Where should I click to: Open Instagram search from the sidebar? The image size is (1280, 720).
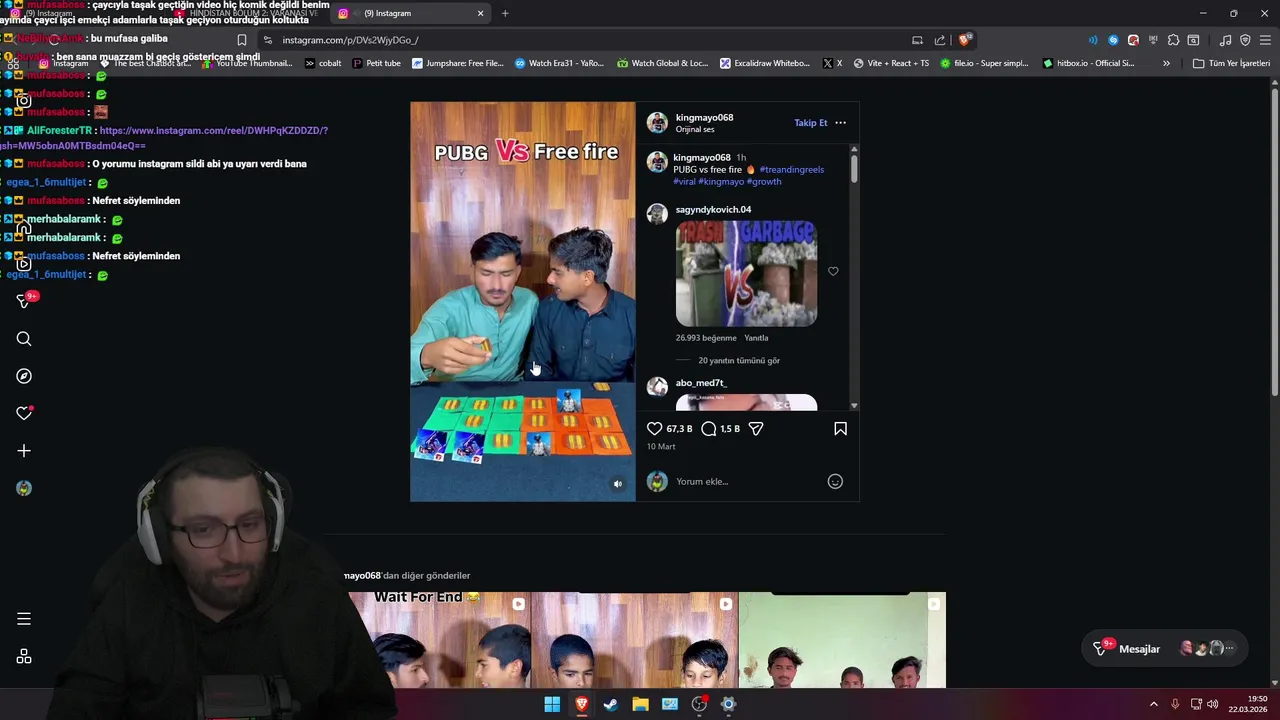(24, 339)
